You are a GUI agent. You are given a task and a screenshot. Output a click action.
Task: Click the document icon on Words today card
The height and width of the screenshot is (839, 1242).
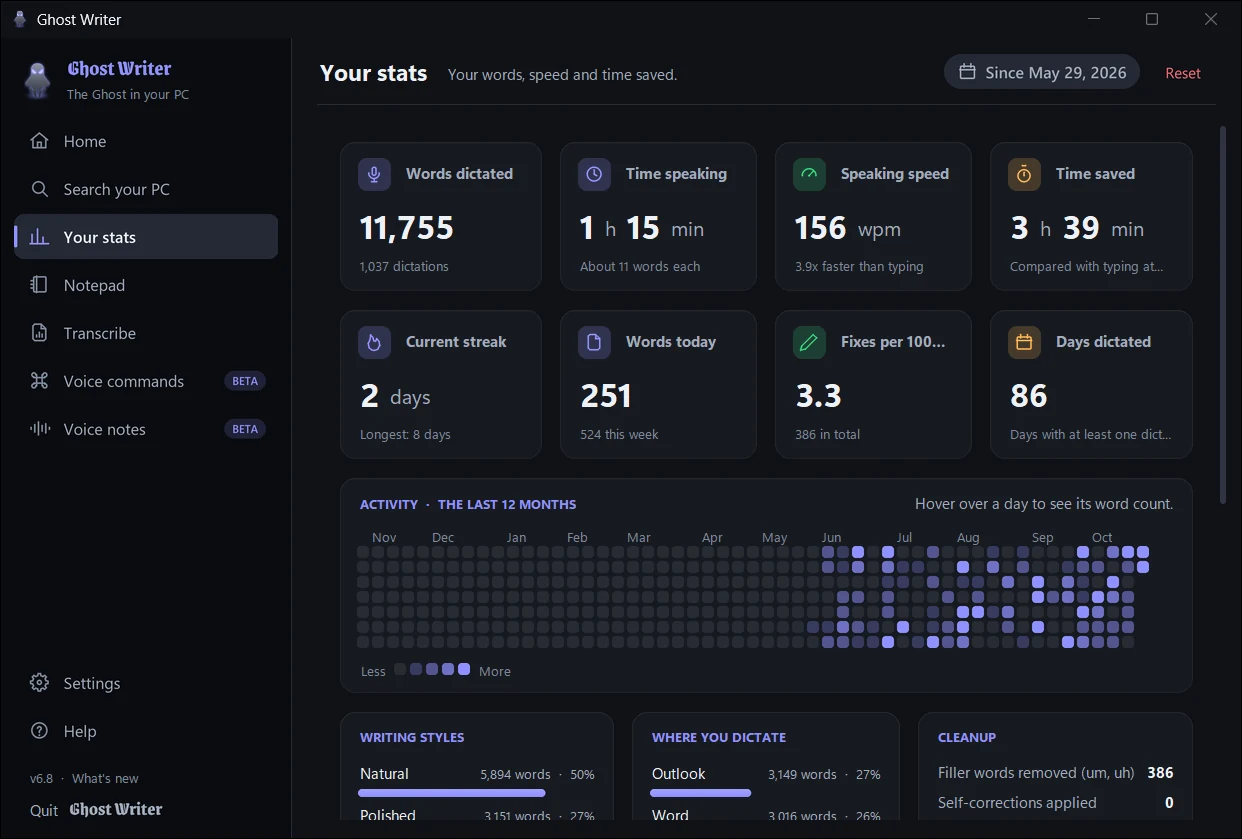pyautogui.click(x=594, y=342)
